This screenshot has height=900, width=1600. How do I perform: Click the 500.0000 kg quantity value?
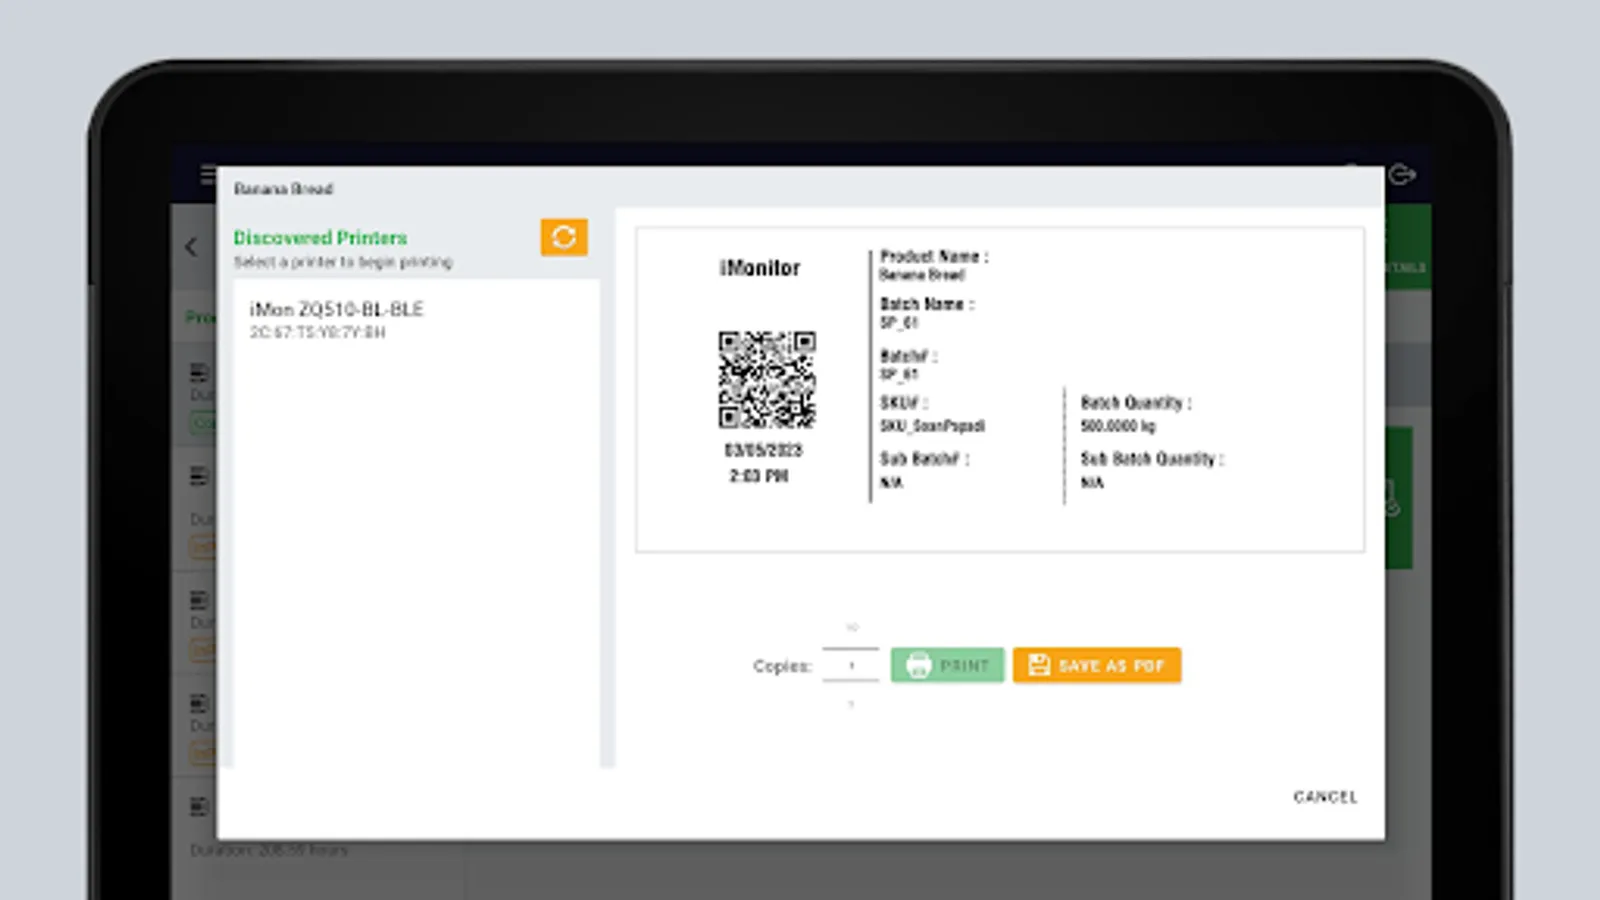[1118, 426]
